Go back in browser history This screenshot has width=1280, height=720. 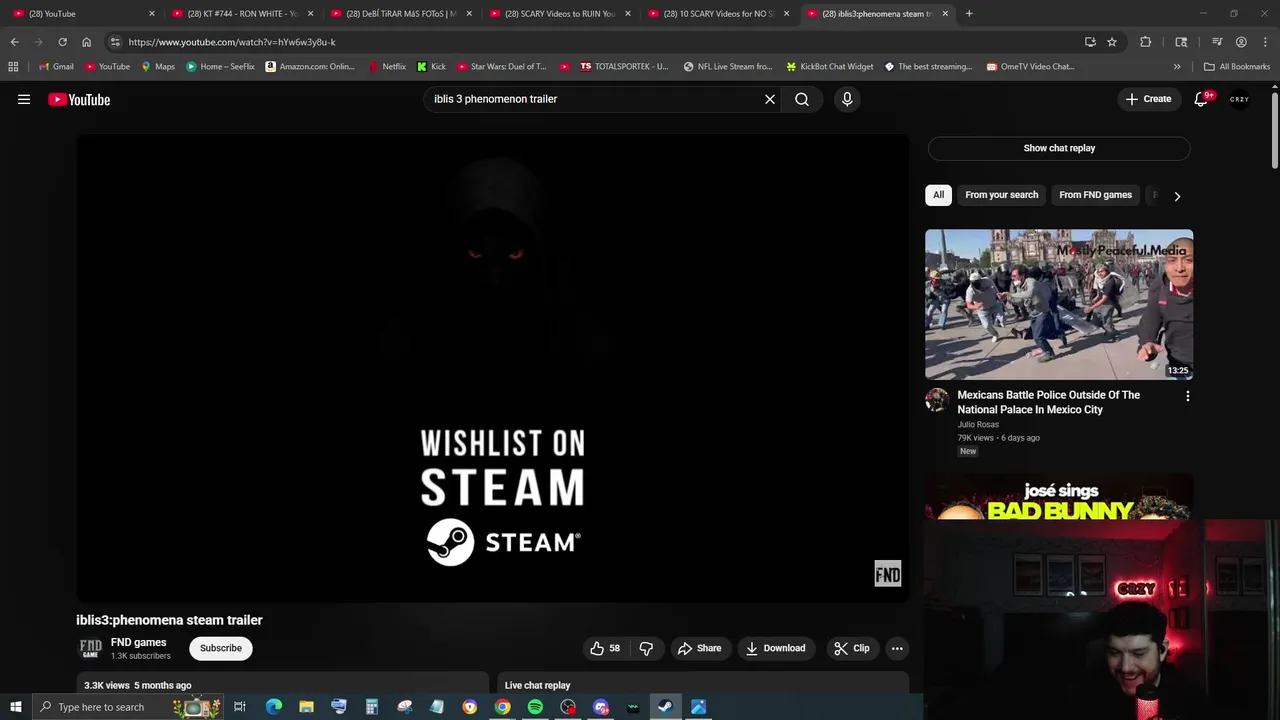[x=14, y=42]
